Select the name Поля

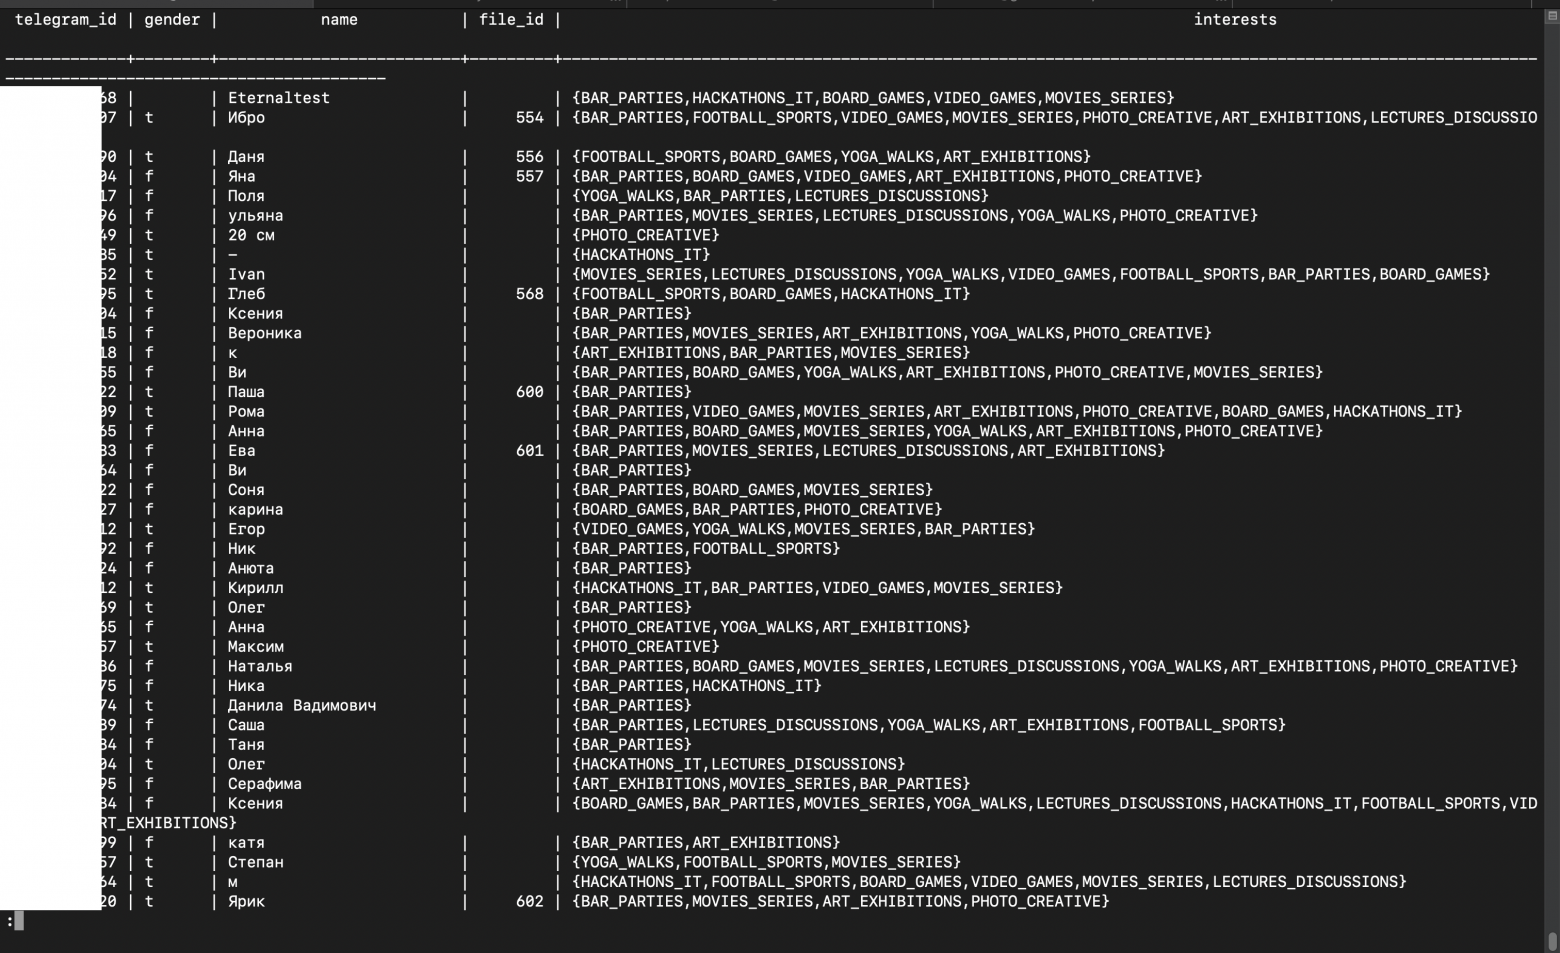(x=246, y=196)
